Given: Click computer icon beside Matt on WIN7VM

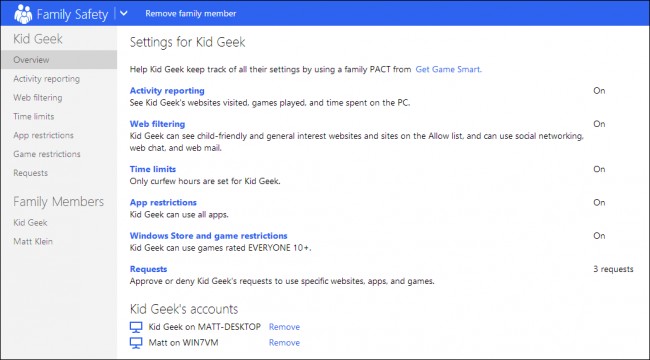Looking at the screenshot, I should [136, 343].
